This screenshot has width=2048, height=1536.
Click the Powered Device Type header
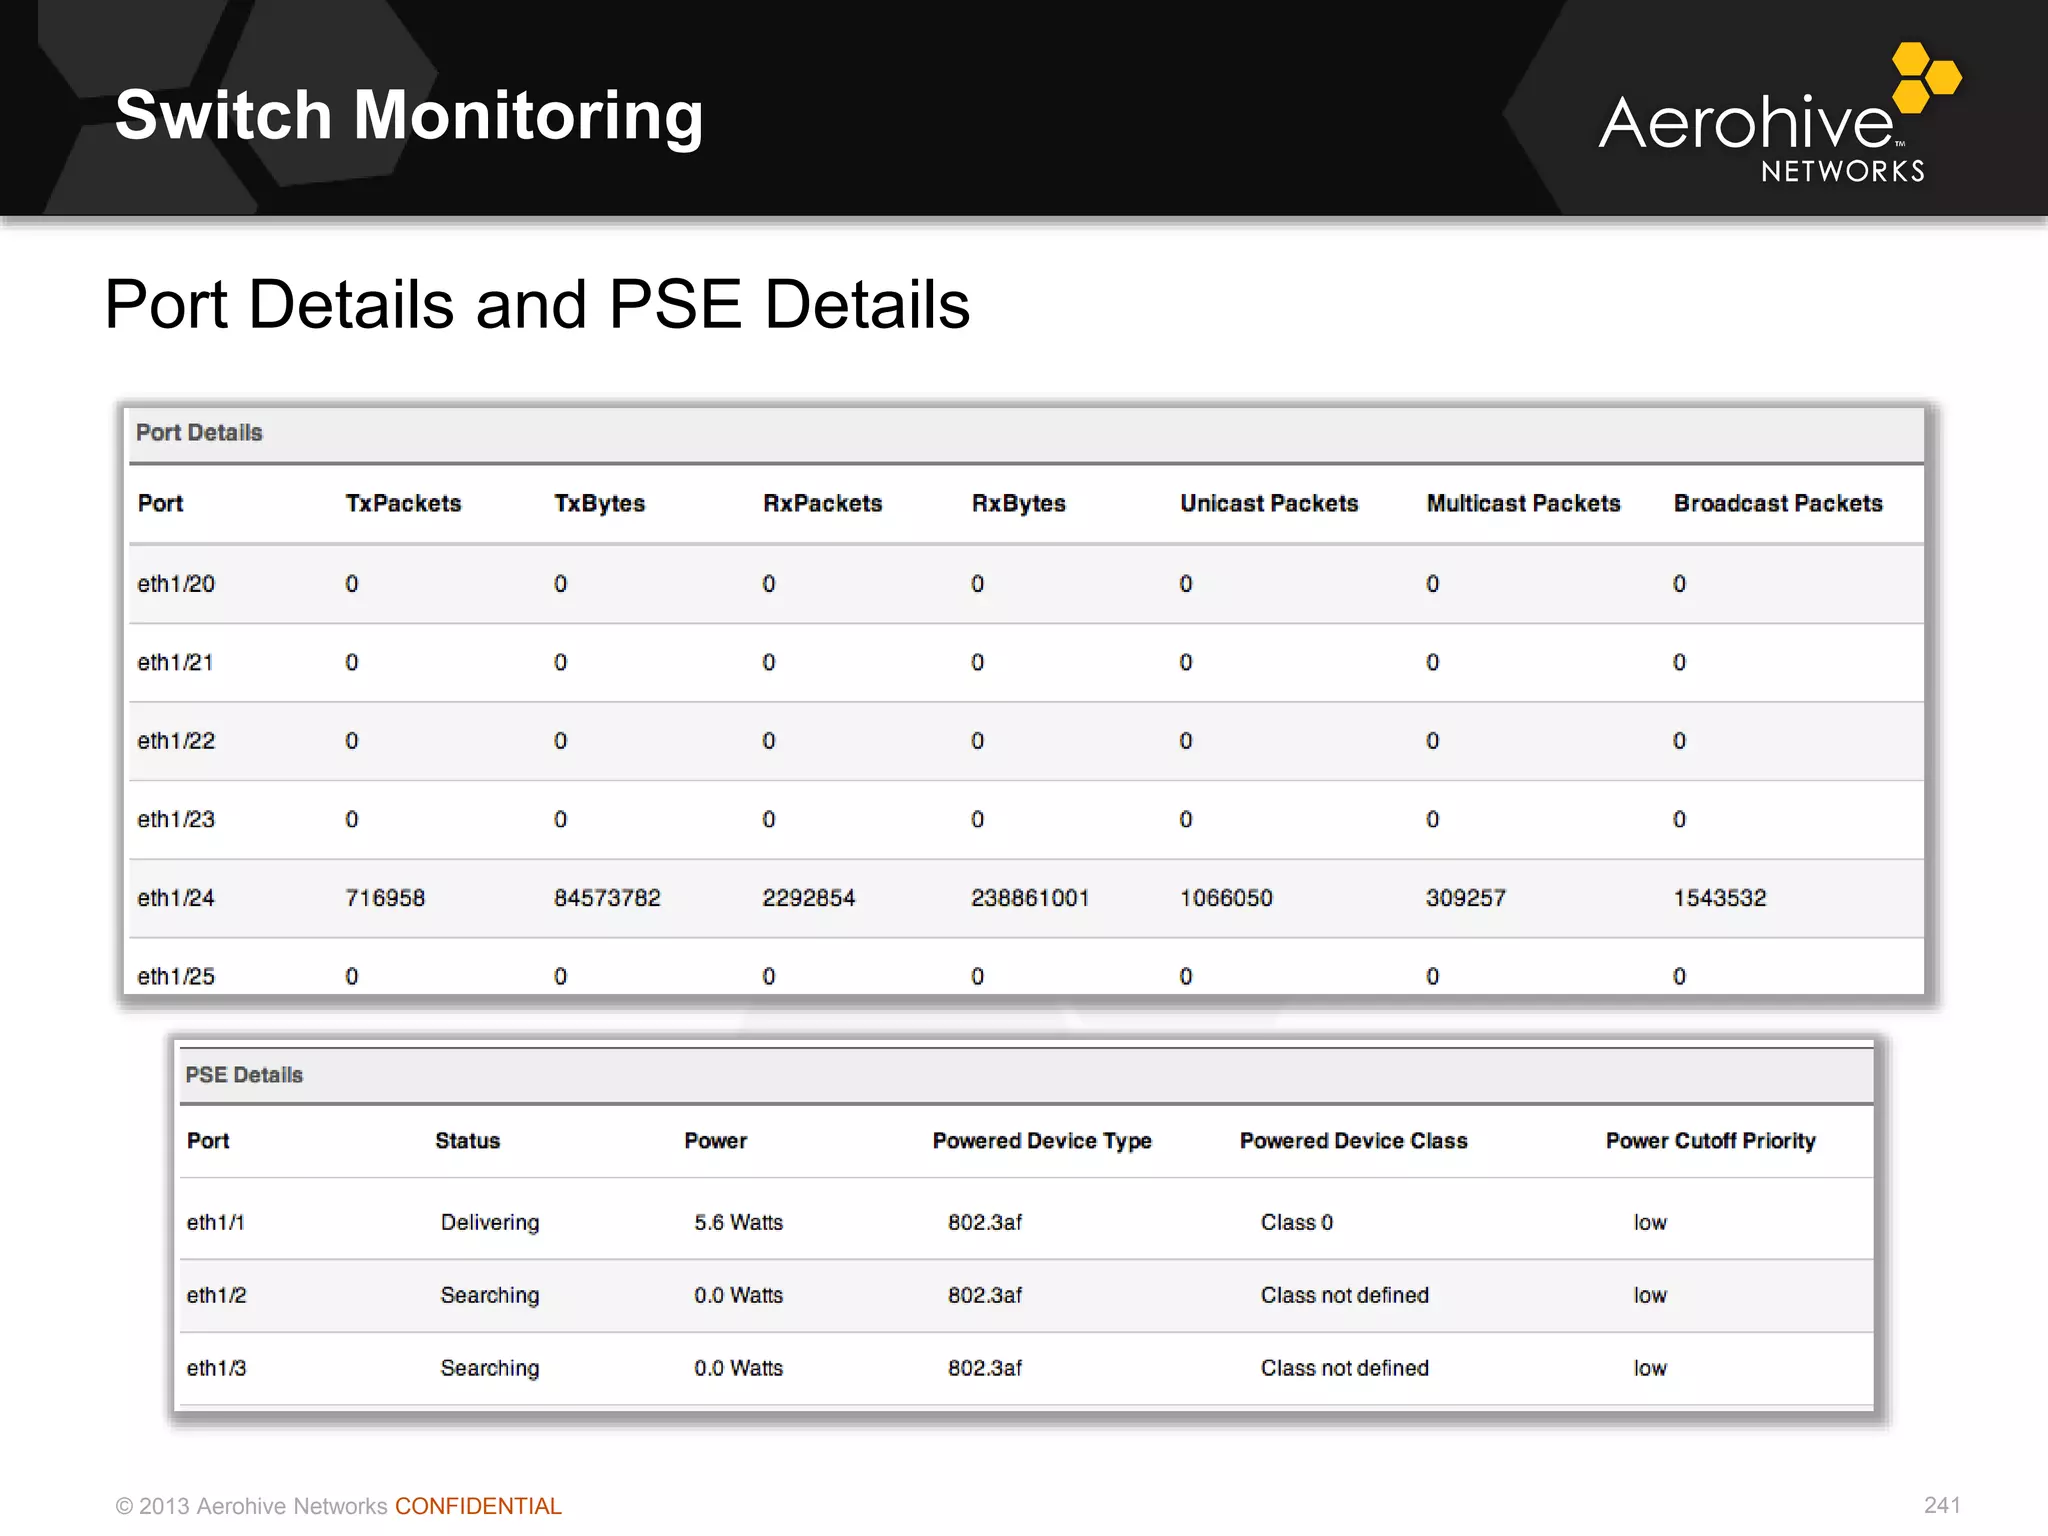(x=1042, y=1141)
